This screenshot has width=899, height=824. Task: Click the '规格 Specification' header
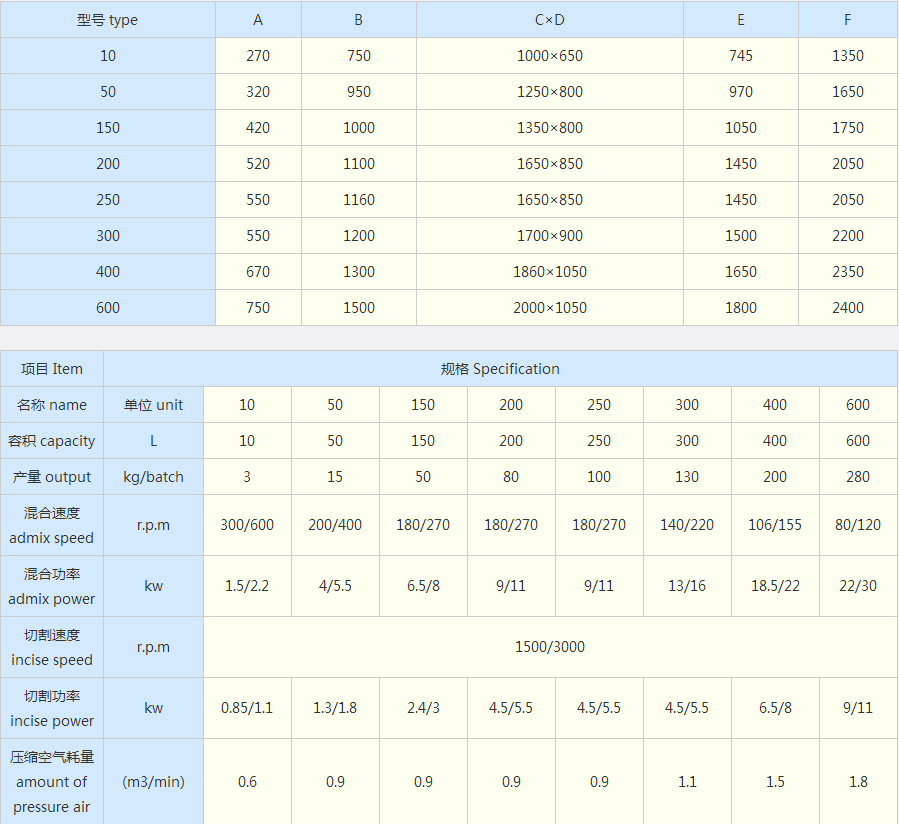coord(500,369)
